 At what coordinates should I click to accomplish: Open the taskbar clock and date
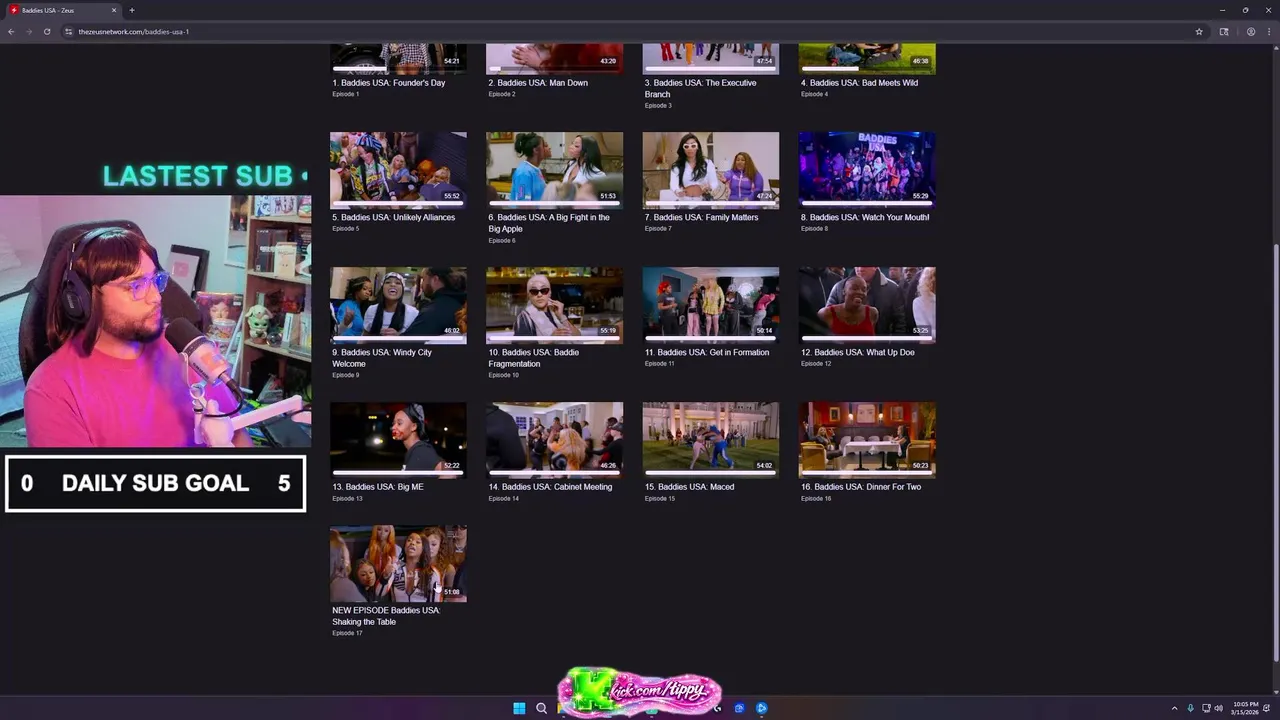tap(1246, 708)
